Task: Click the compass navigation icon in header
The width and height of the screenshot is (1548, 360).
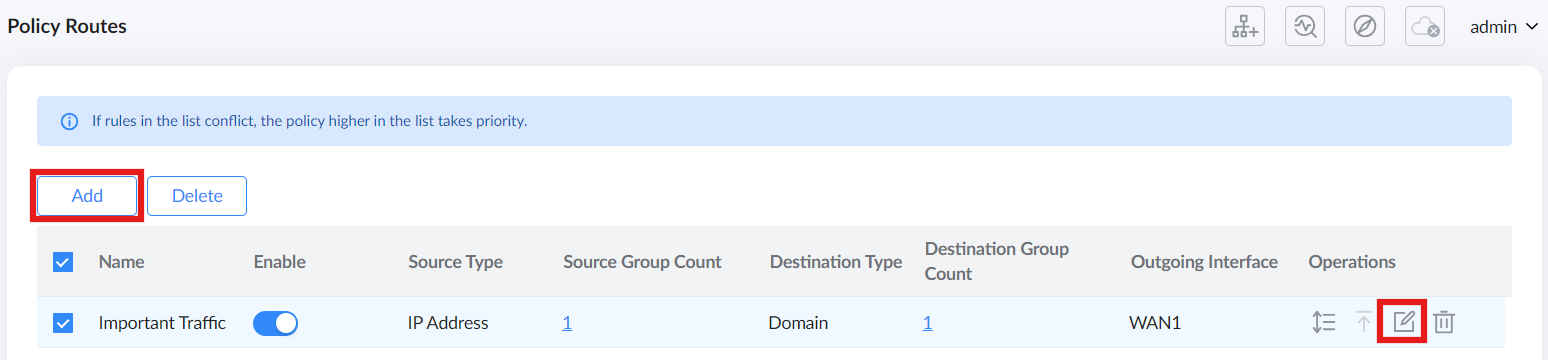Action: point(1364,27)
